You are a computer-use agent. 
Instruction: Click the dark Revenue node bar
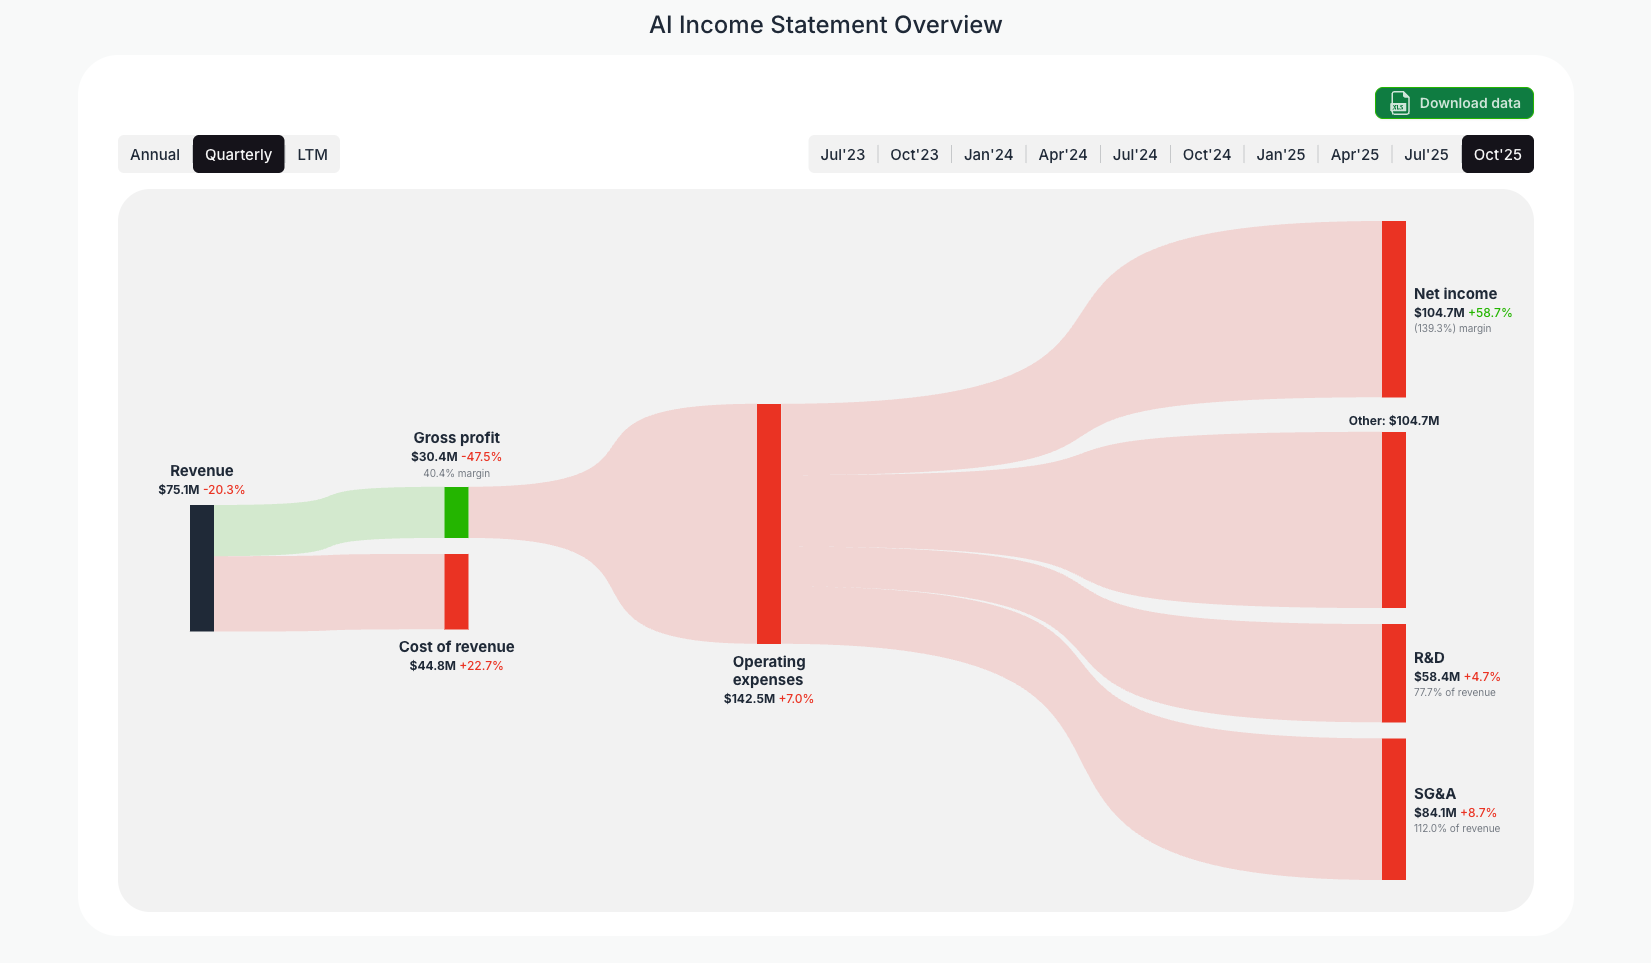[201, 568]
